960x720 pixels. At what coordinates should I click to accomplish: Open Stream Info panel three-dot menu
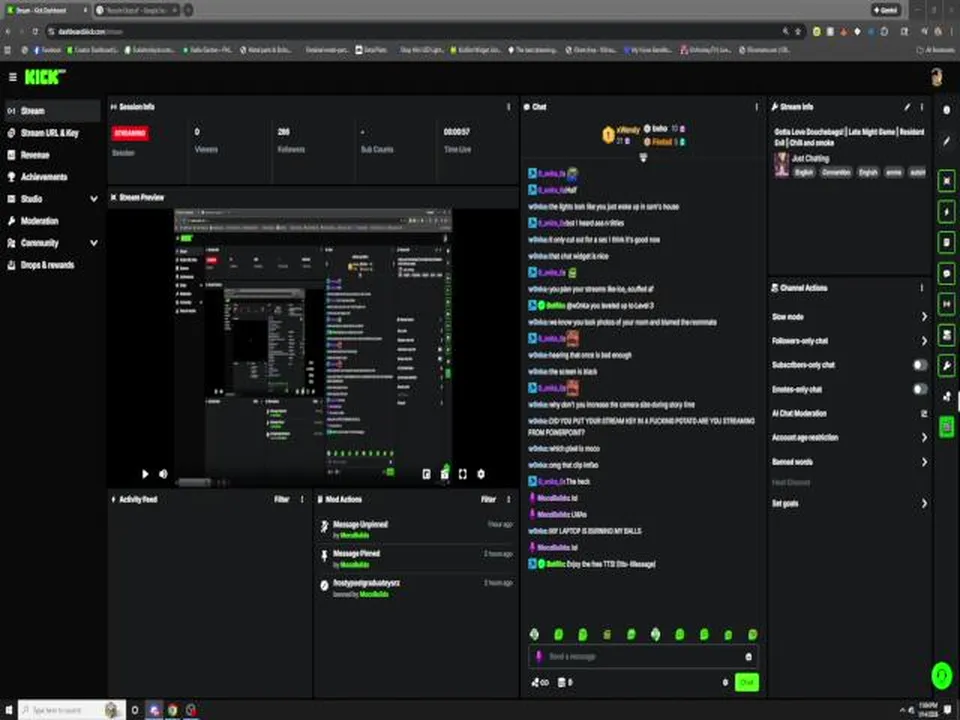(x=921, y=107)
